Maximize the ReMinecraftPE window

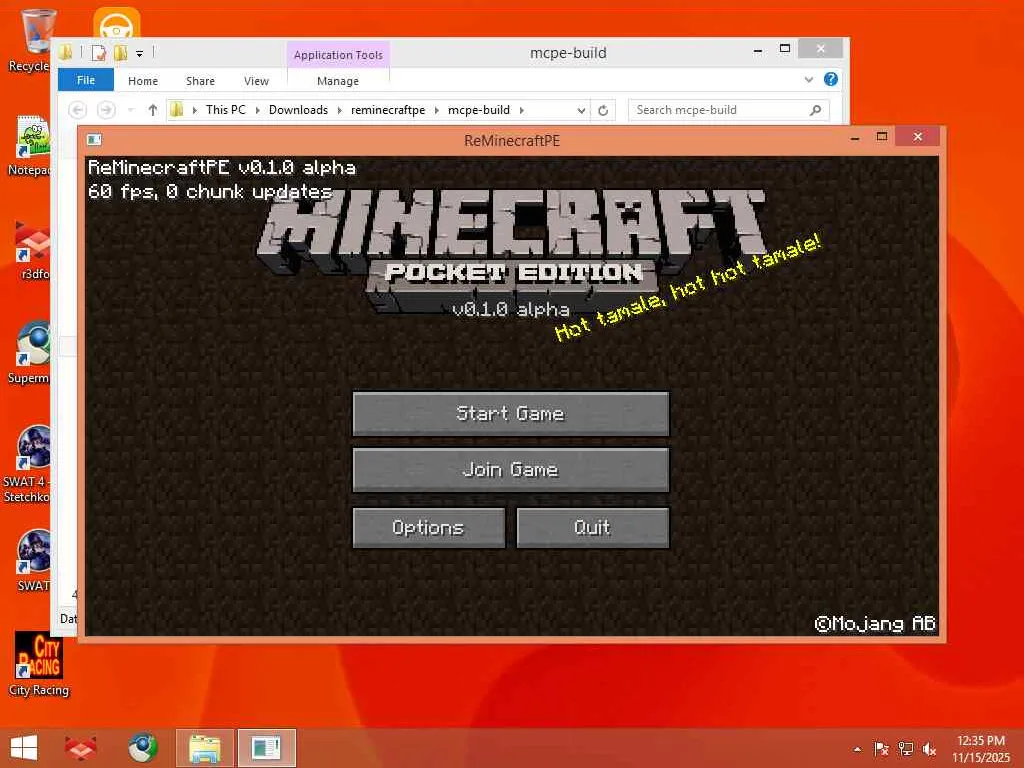coord(882,136)
